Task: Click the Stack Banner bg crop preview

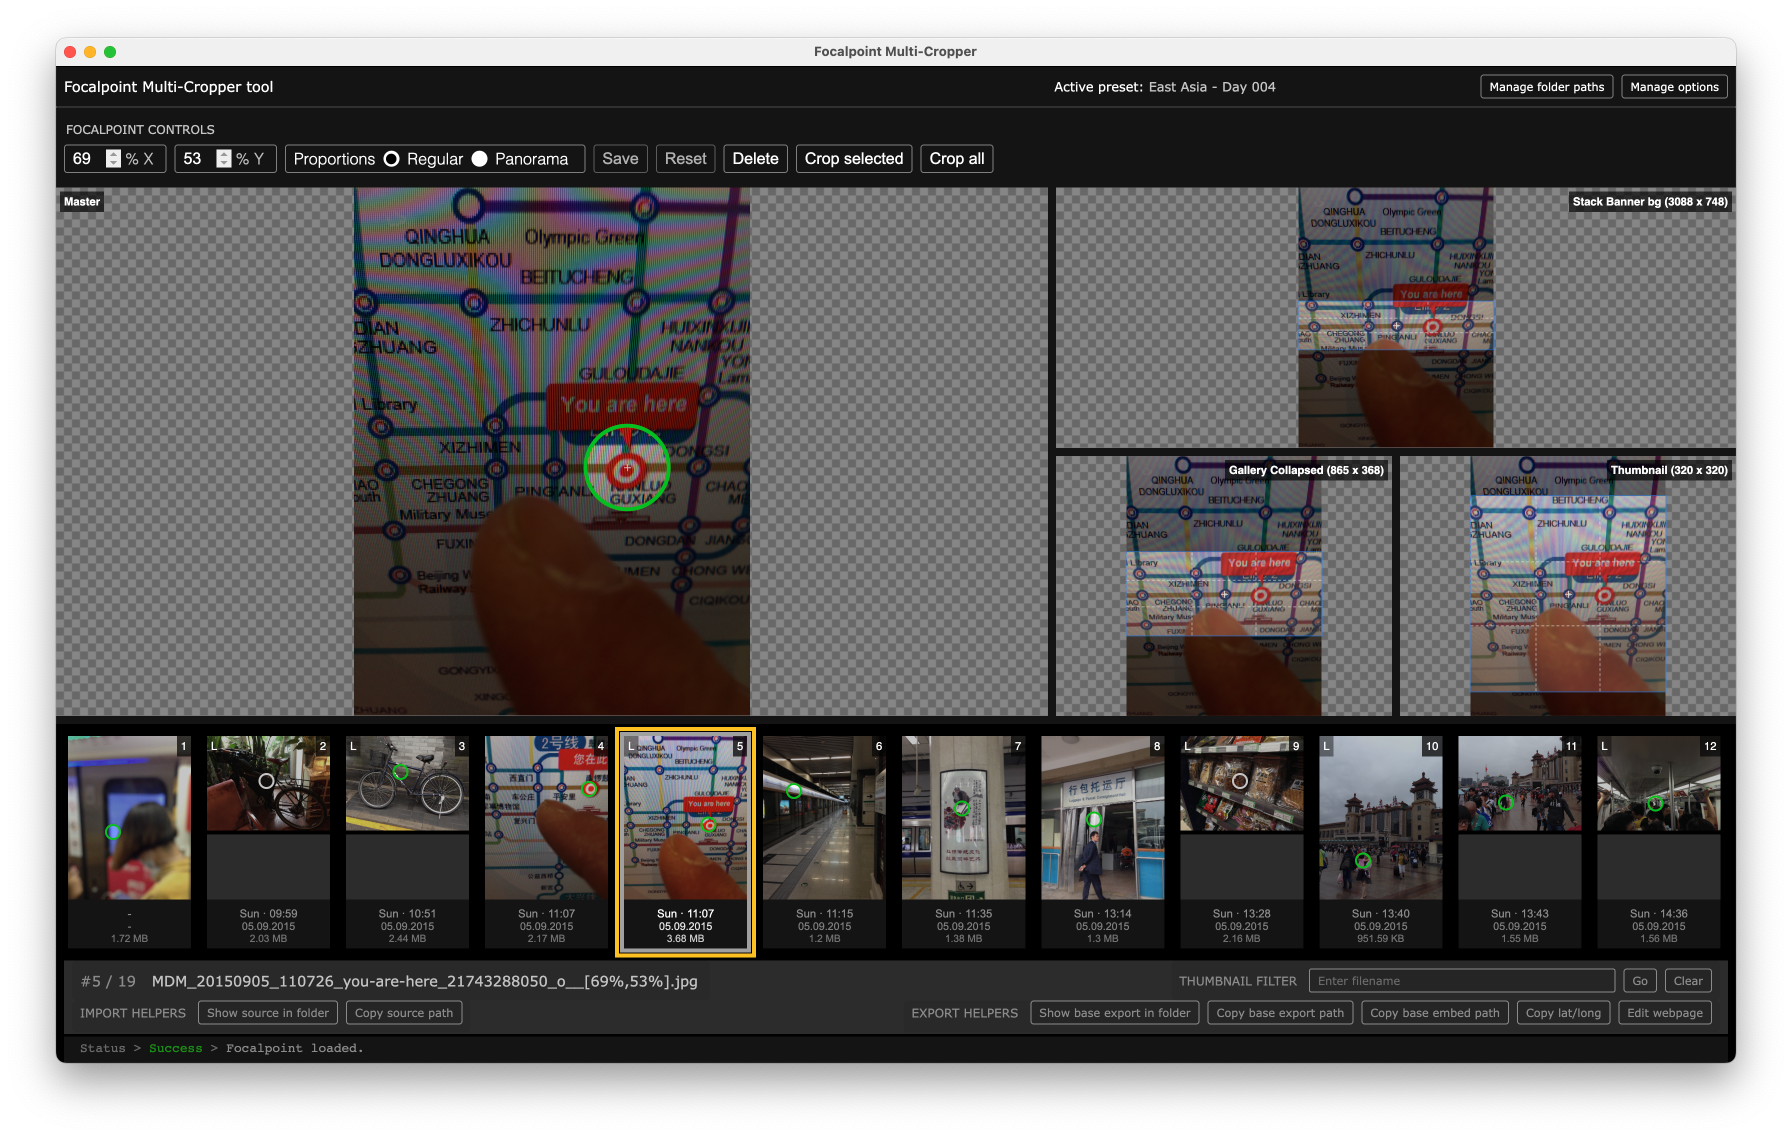Action: (1395, 317)
